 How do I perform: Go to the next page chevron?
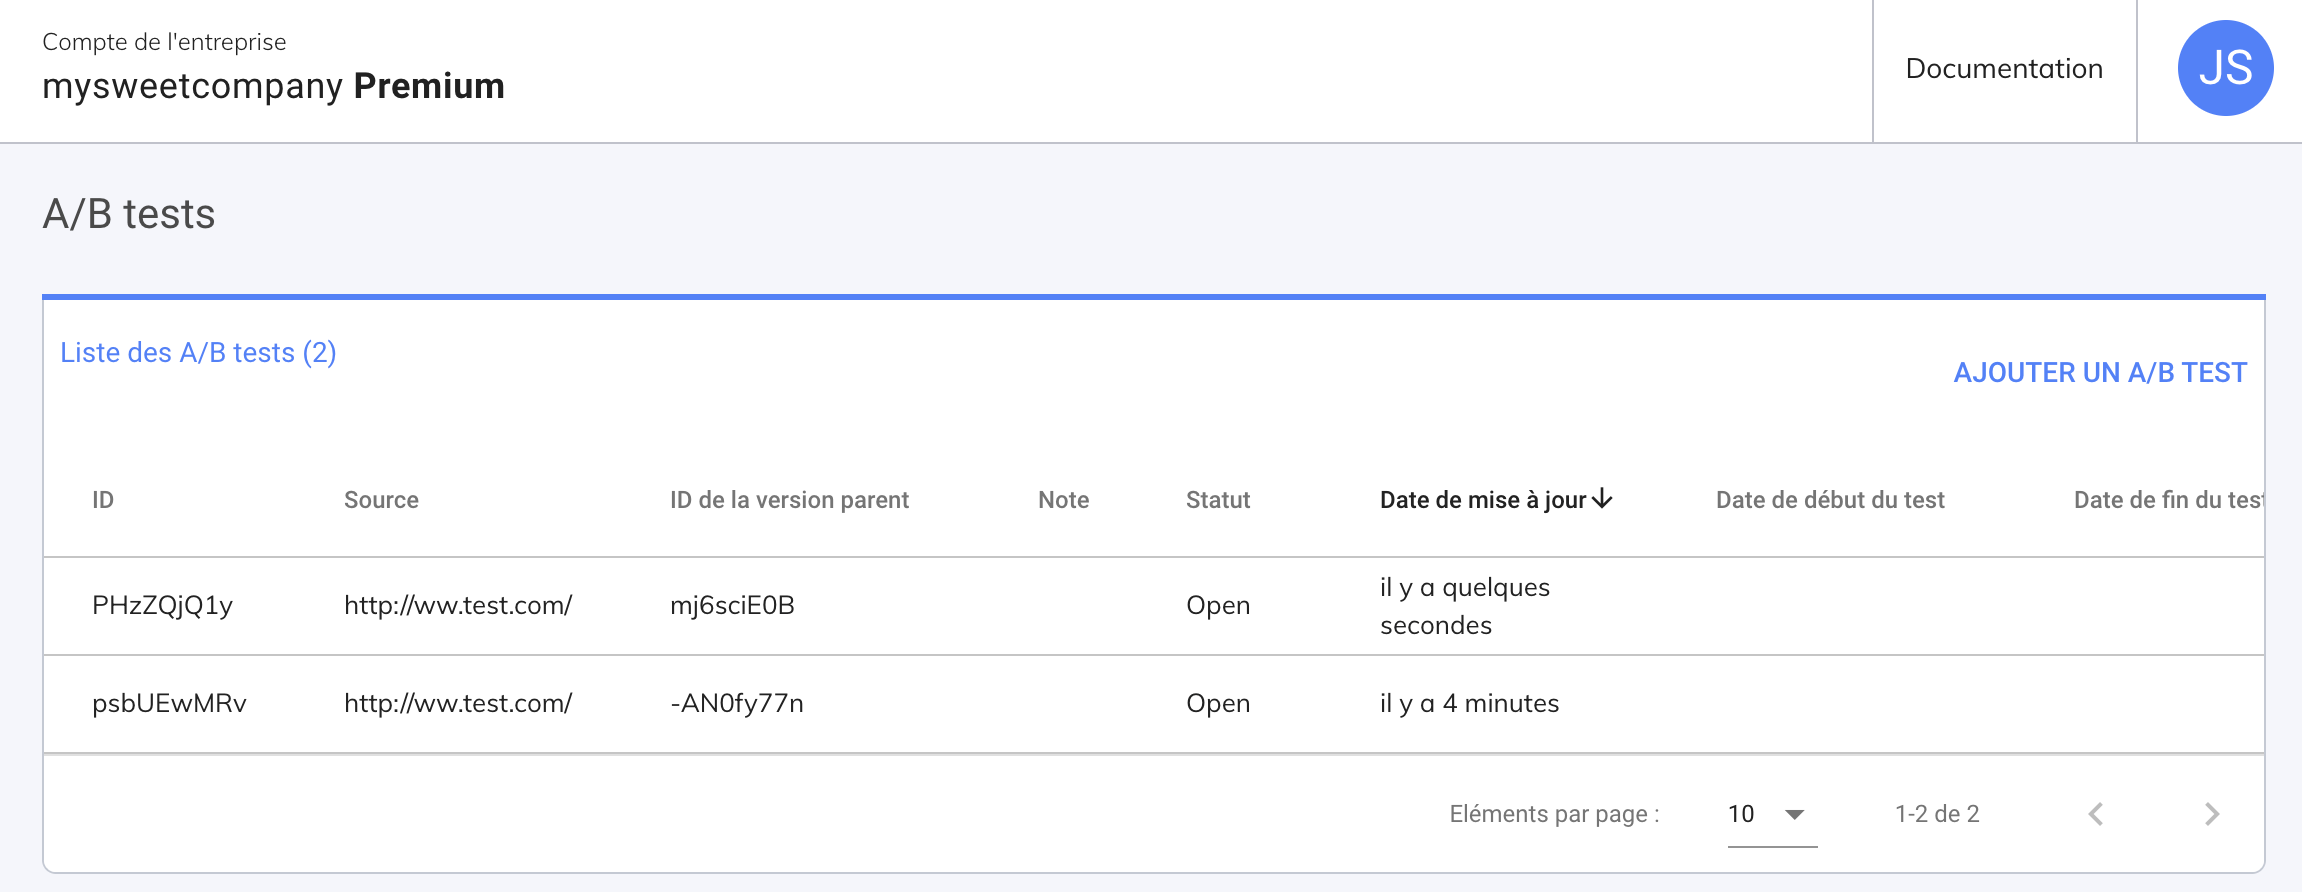coord(2211,814)
